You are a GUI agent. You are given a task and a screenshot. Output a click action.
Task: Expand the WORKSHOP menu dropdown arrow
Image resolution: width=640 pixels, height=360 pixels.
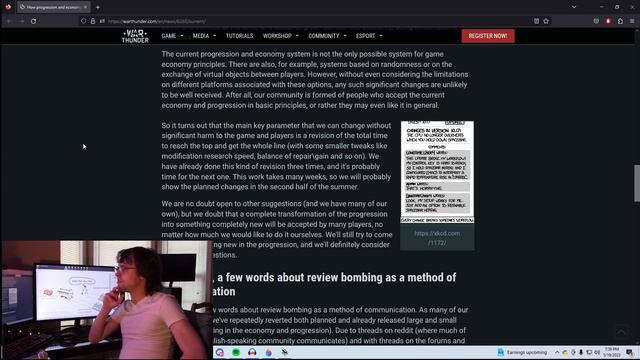(x=297, y=36)
